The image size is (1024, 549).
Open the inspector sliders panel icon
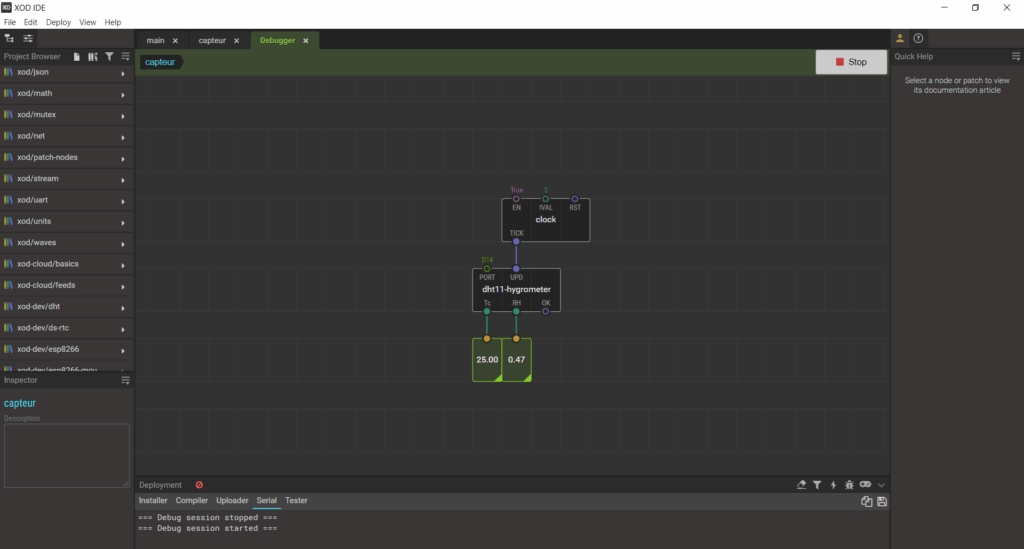point(28,39)
